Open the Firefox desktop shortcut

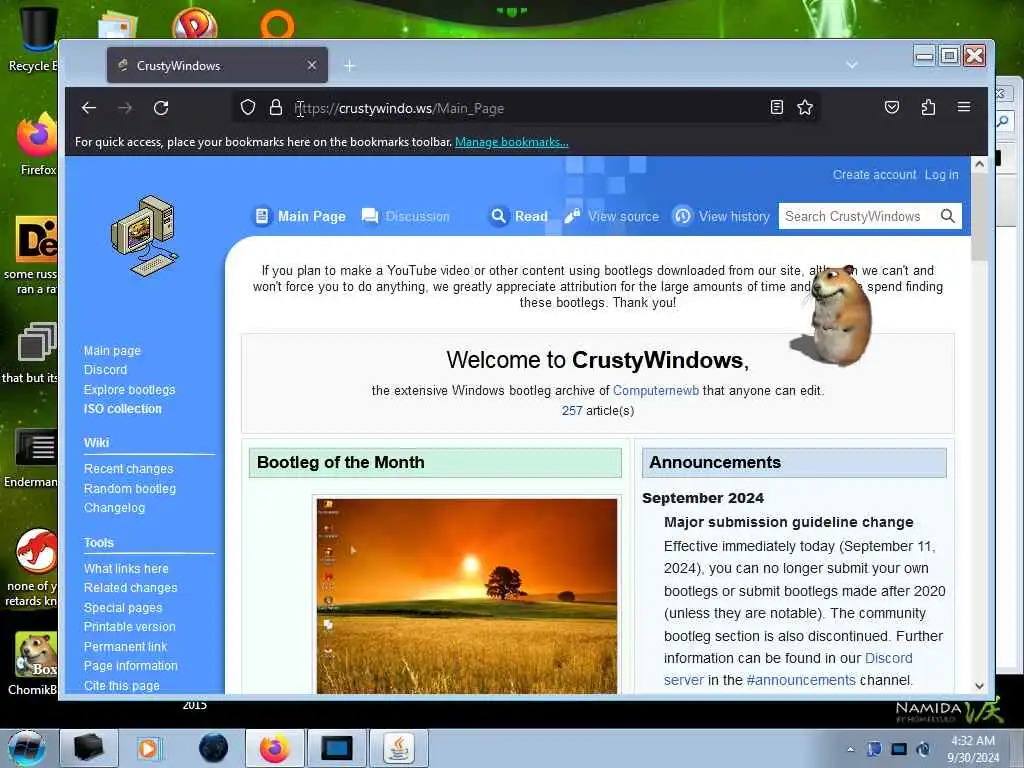[37, 144]
